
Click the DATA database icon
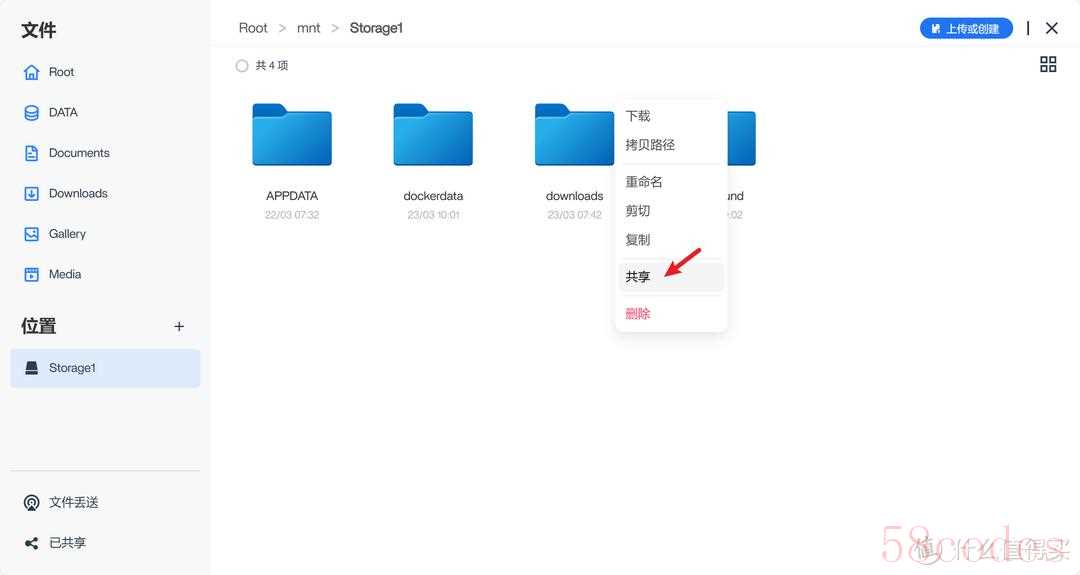pos(32,113)
